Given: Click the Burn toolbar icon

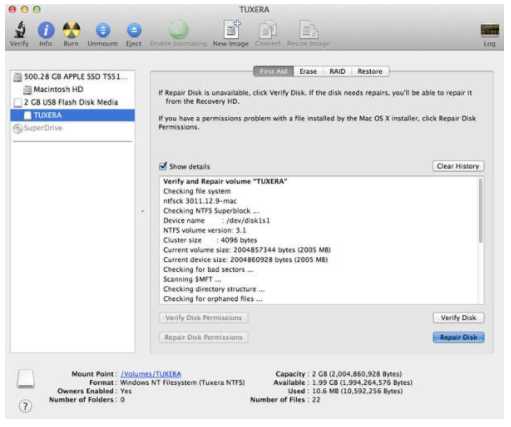Looking at the screenshot, I should coord(71,33).
